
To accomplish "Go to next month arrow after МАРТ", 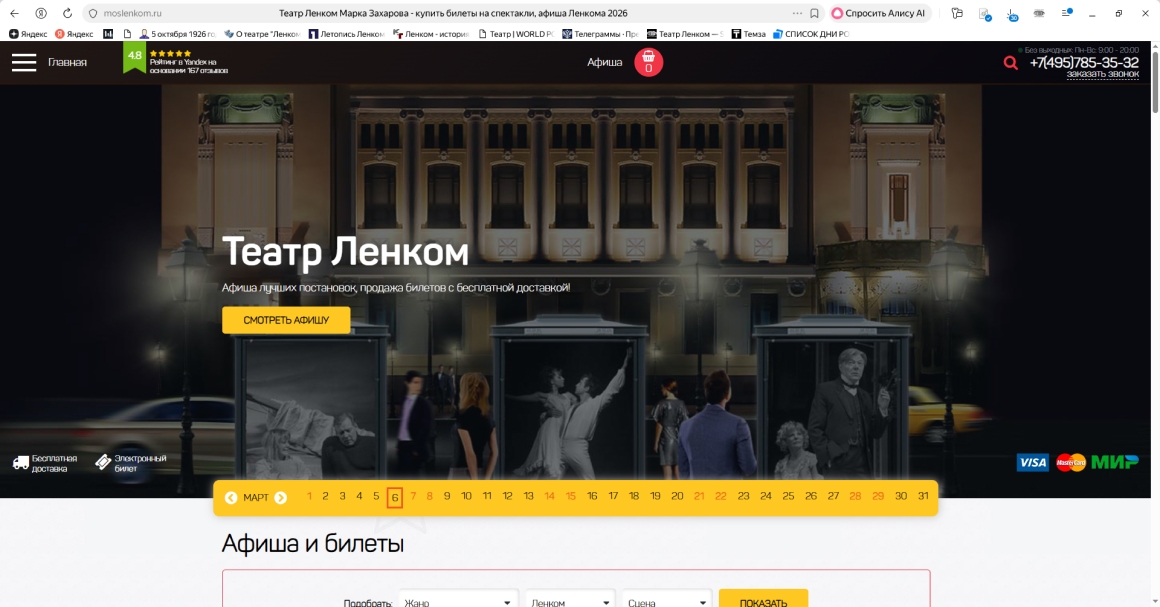I will [x=281, y=497].
